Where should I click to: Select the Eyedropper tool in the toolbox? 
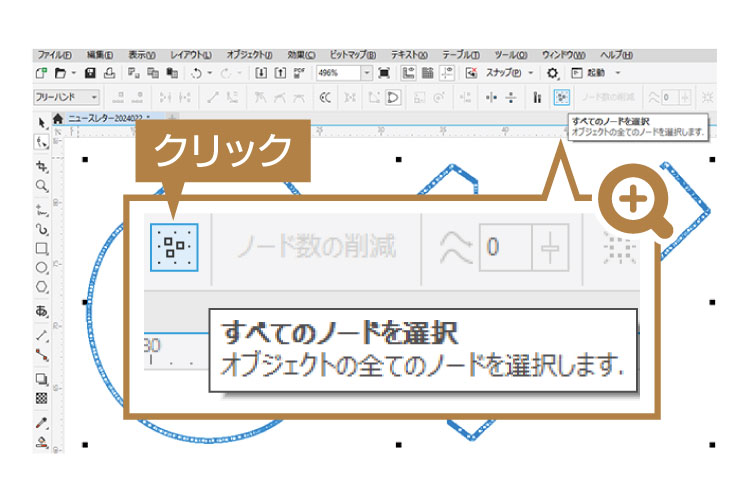click(x=41, y=422)
